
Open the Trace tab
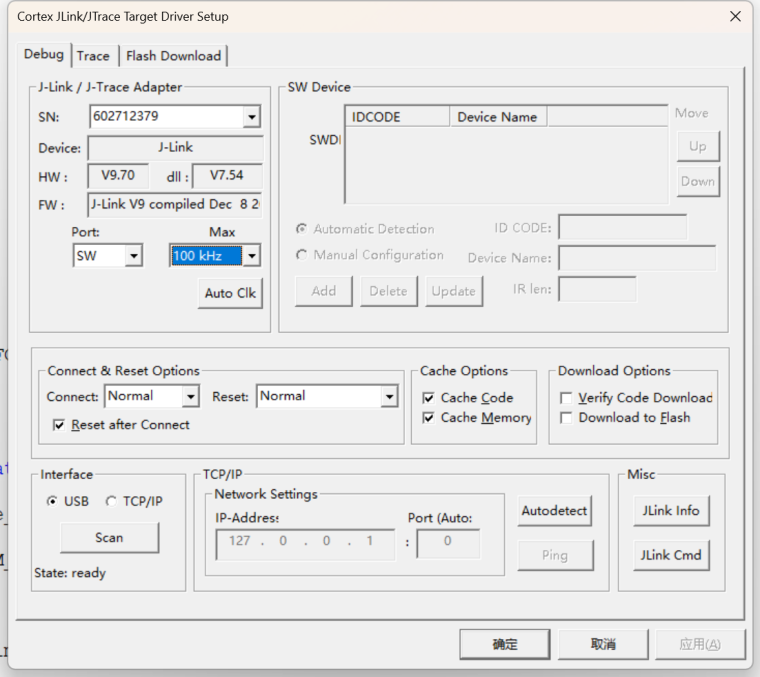93,56
